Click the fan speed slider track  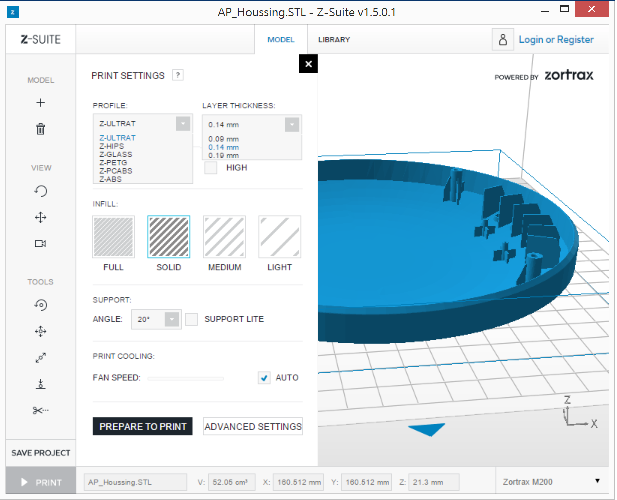click(185, 378)
